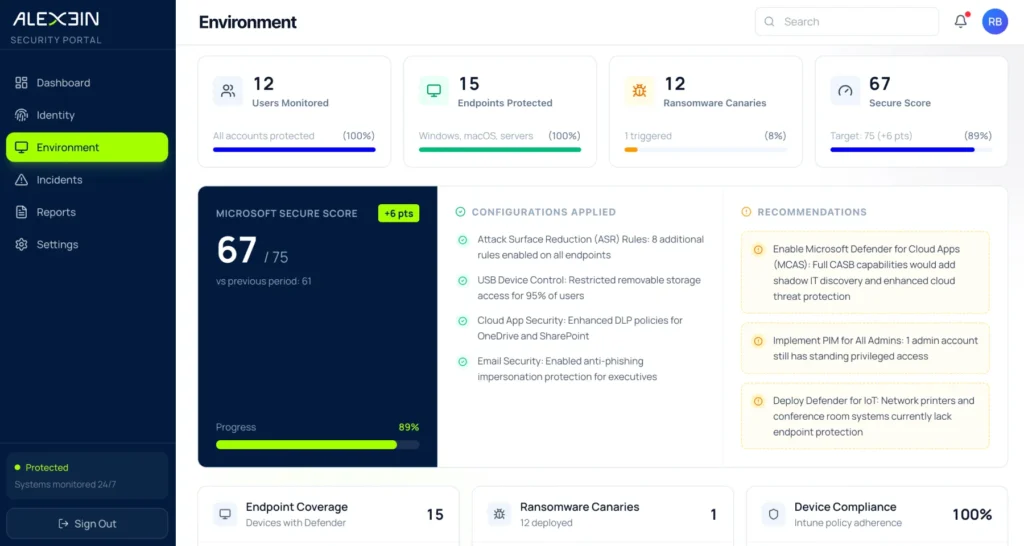
Task: Open Settings from the sidebar
Action: 57,244
